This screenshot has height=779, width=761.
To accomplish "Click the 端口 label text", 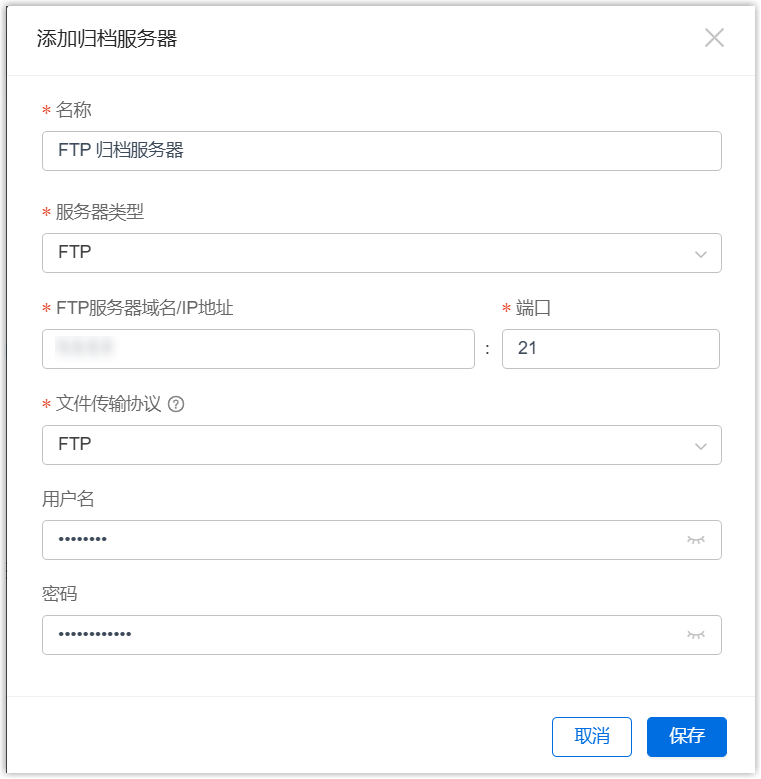I will [x=534, y=308].
